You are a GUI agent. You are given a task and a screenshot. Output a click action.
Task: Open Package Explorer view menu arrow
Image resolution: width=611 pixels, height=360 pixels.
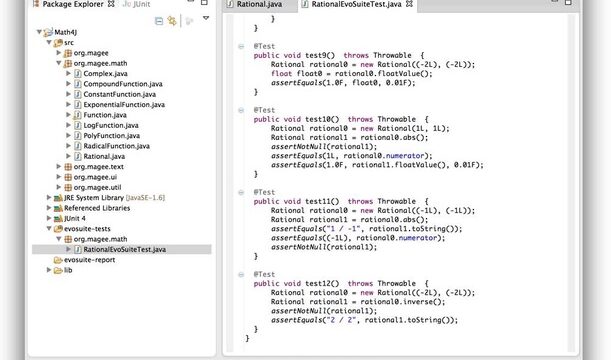pyautogui.click(x=206, y=18)
